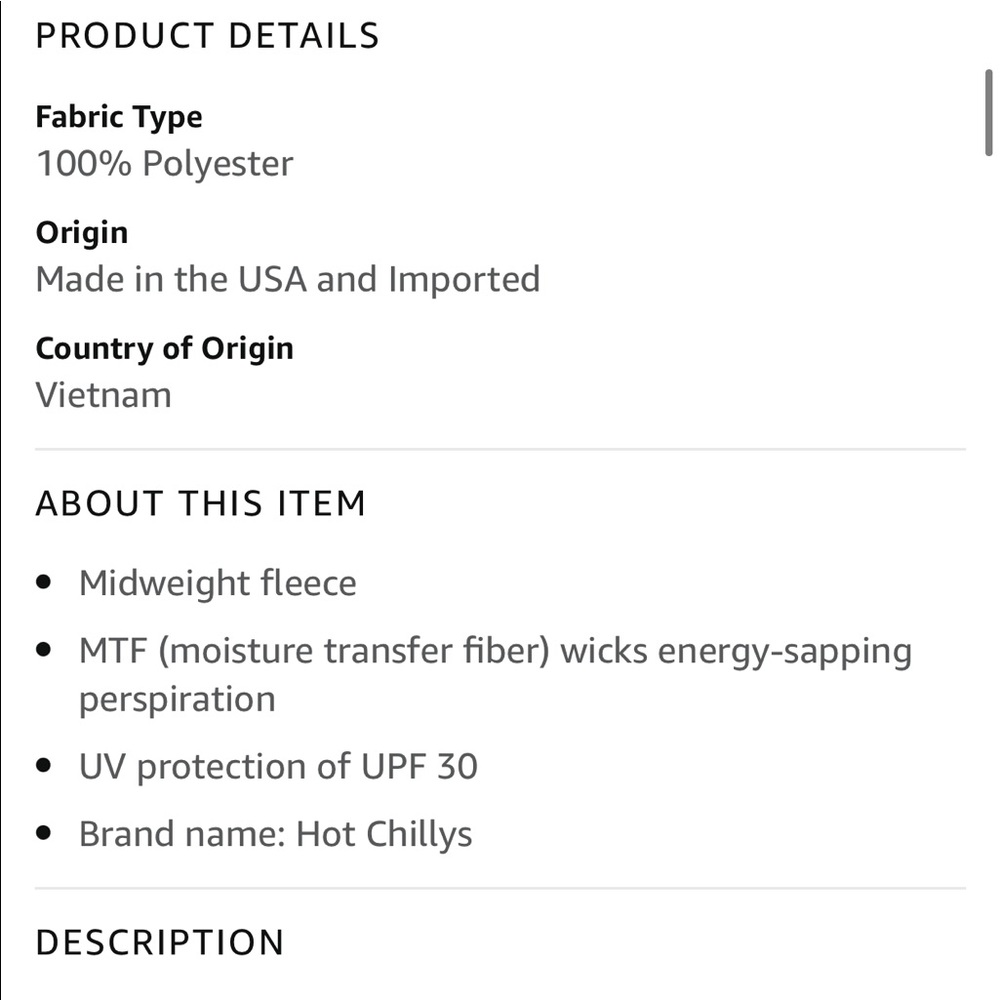Viewport: 1000px width, 1000px height.
Task: Click the vertical scrollbar thumb
Action: (989, 112)
